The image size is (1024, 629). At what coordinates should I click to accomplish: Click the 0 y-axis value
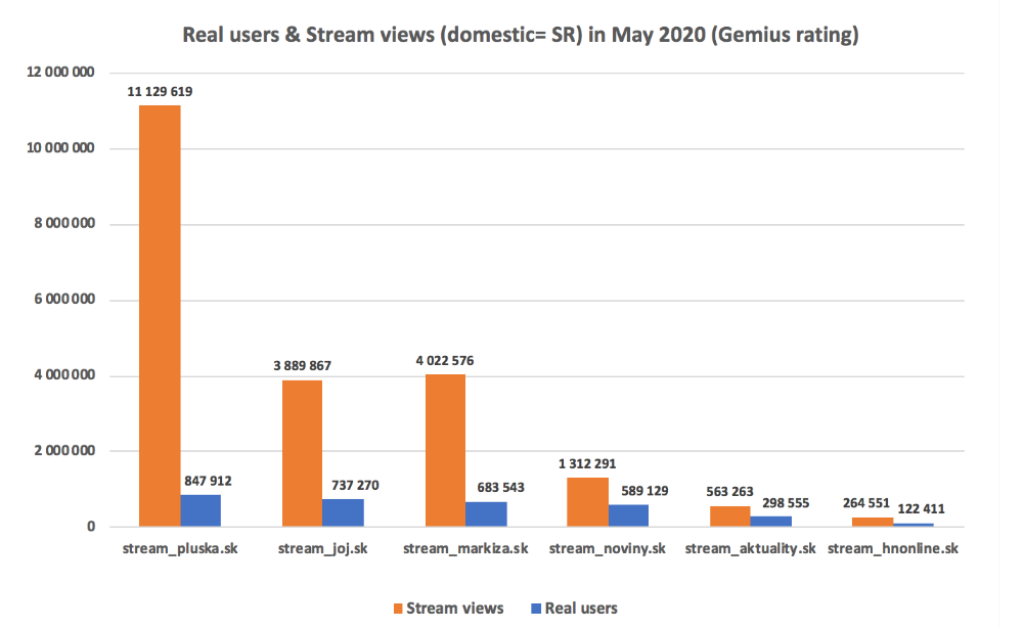[91, 527]
